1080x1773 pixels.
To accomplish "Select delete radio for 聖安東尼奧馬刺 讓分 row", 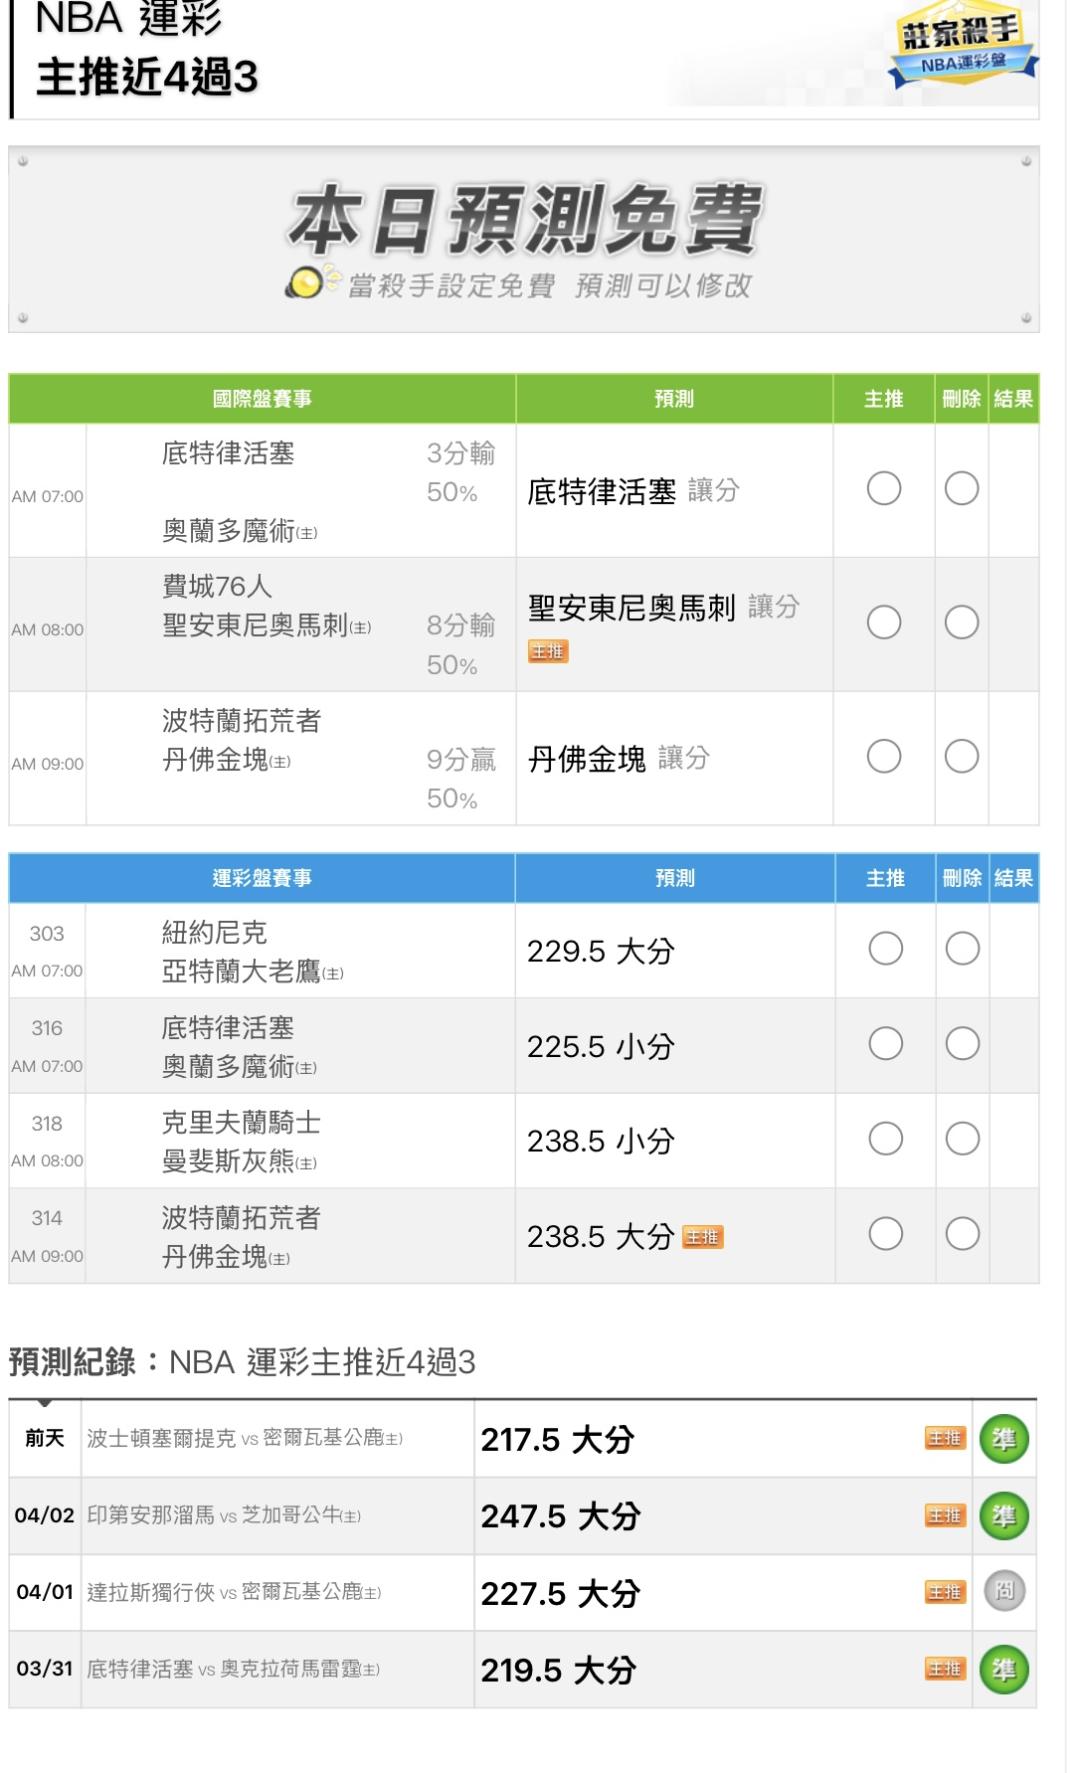I will point(962,623).
